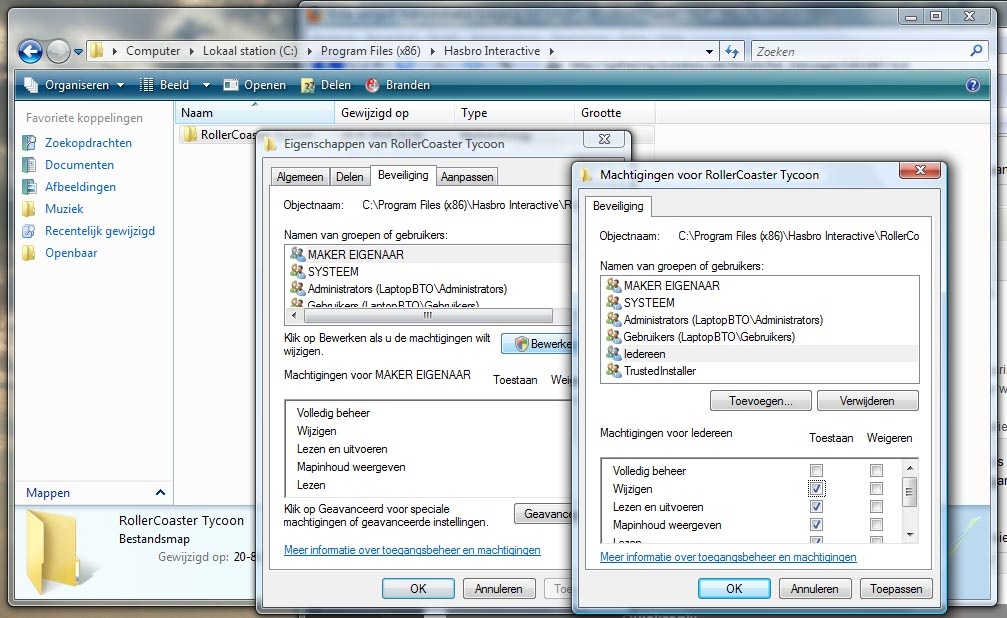Click the Verwijderen button

click(867, 401)
